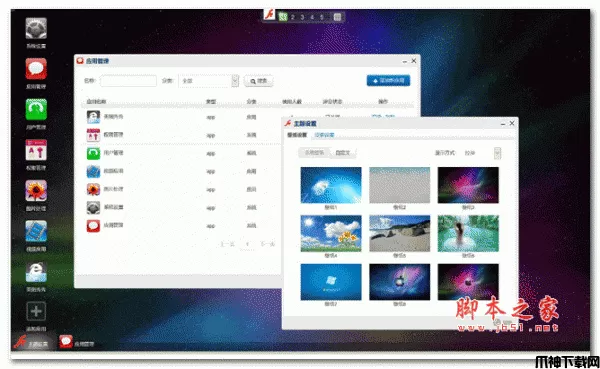Click the review status column header
The width and height of the screenshot is (600, 369).
tap(332, 101)
